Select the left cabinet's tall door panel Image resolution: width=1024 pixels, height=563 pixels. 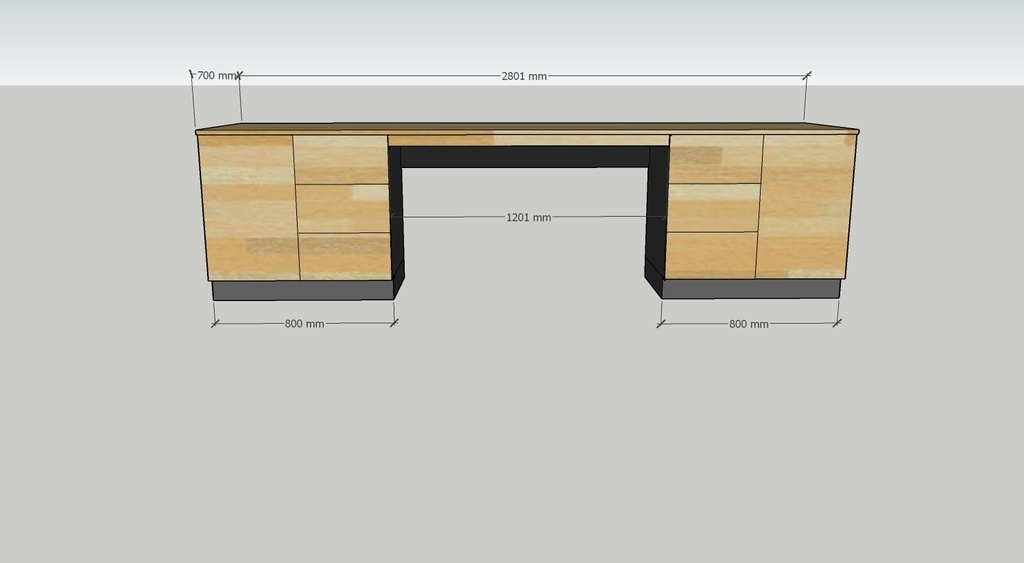249,208
